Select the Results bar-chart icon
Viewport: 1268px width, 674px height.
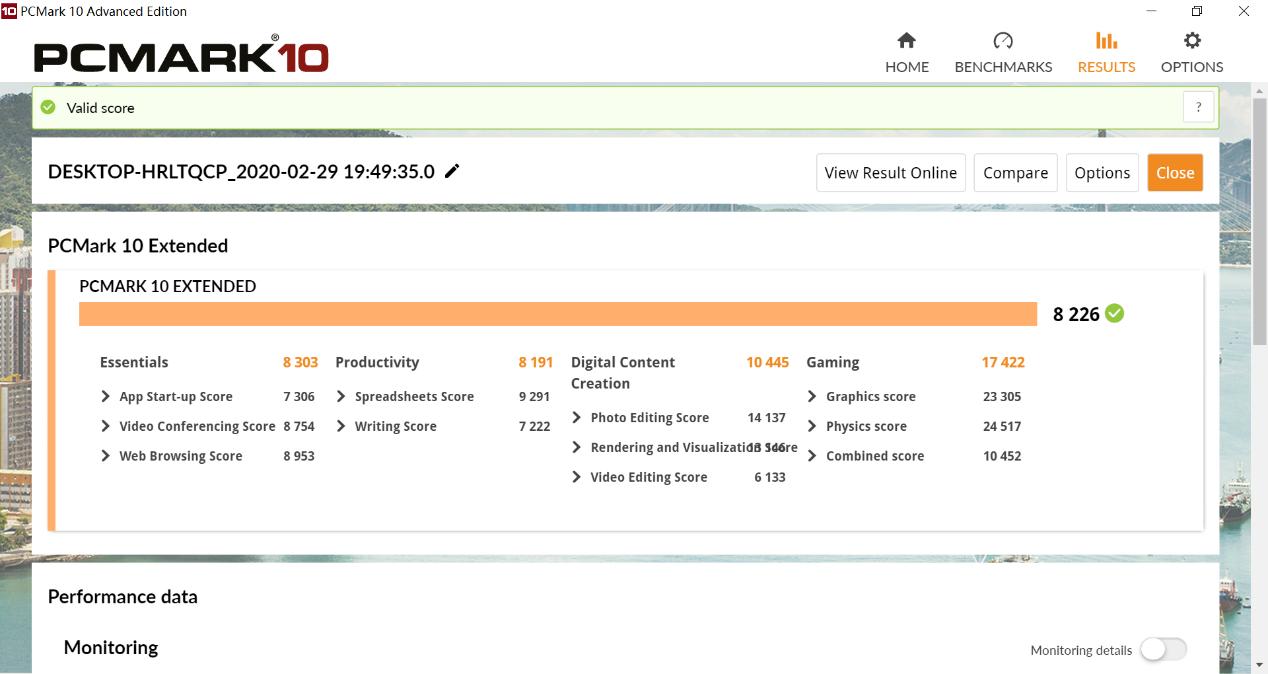[x=1106, y=40]
